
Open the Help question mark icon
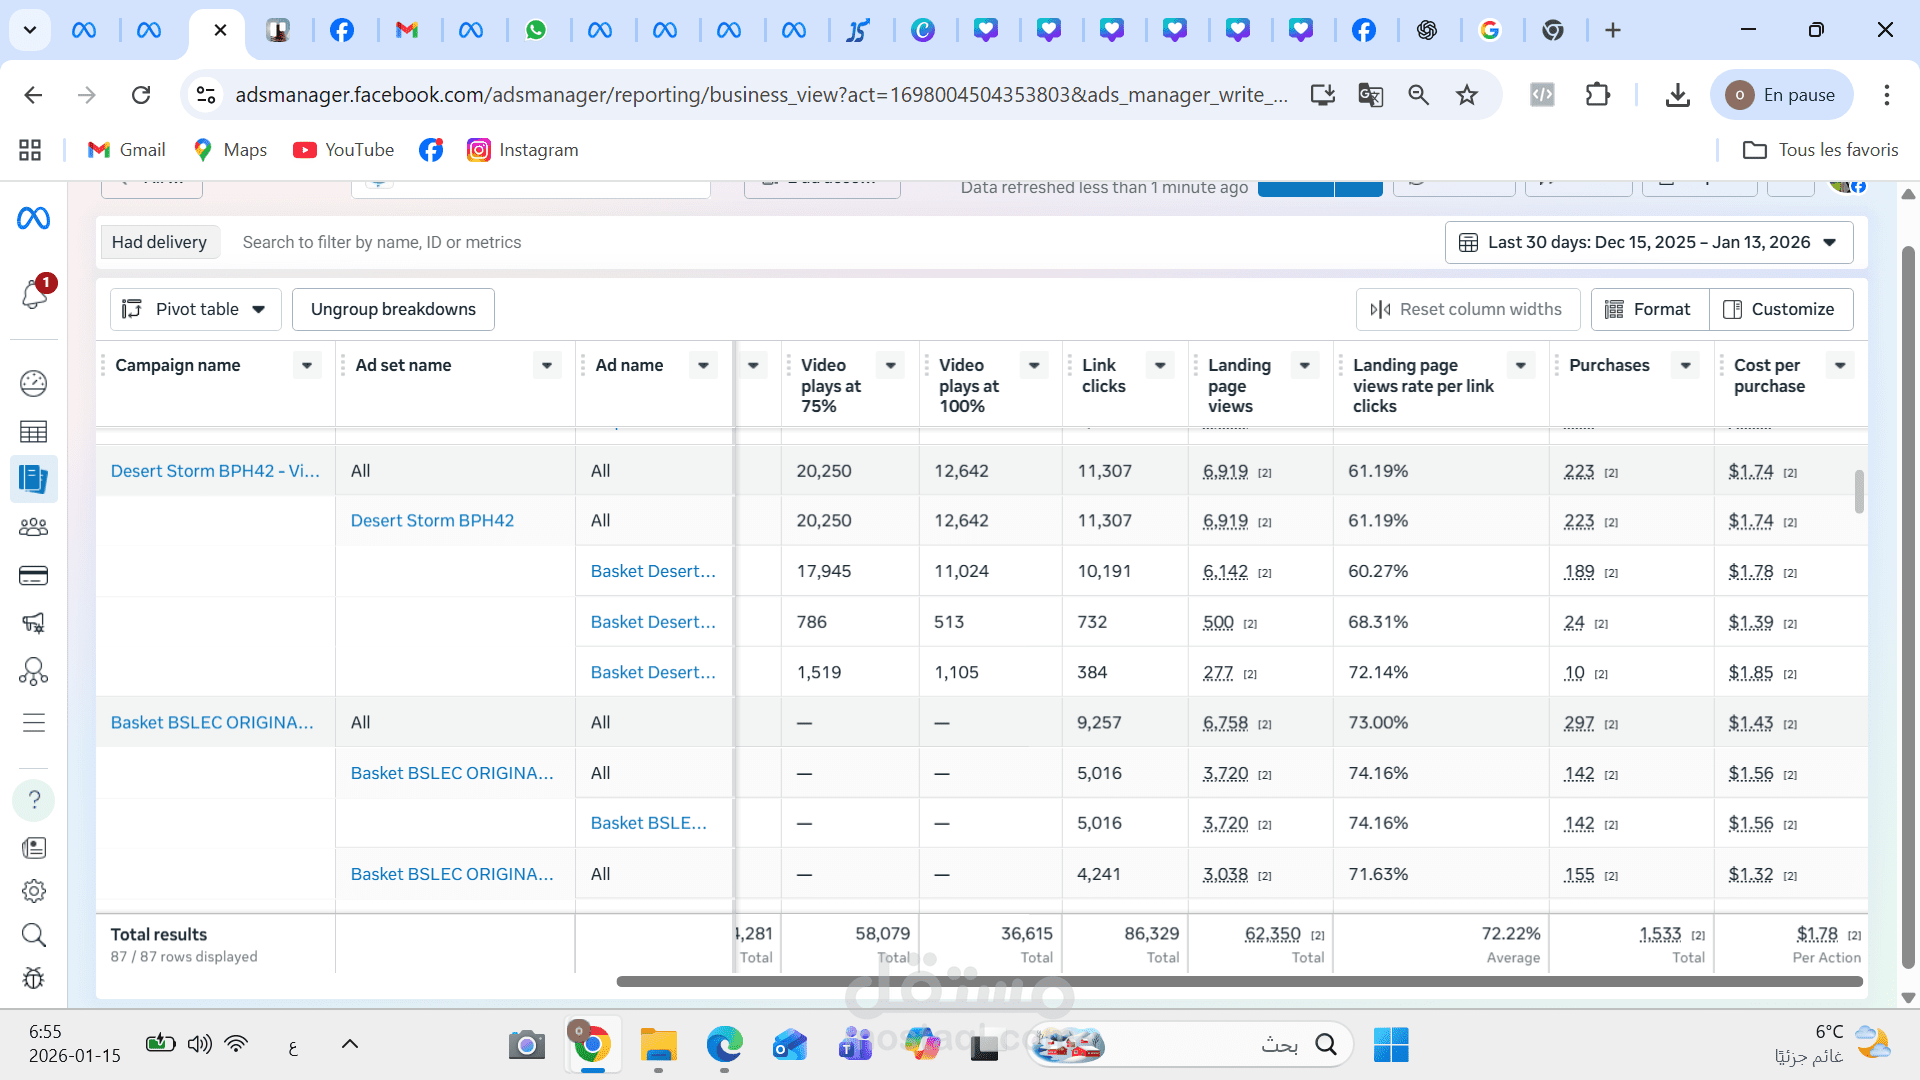pyautogui.click(x=34, y=800)
